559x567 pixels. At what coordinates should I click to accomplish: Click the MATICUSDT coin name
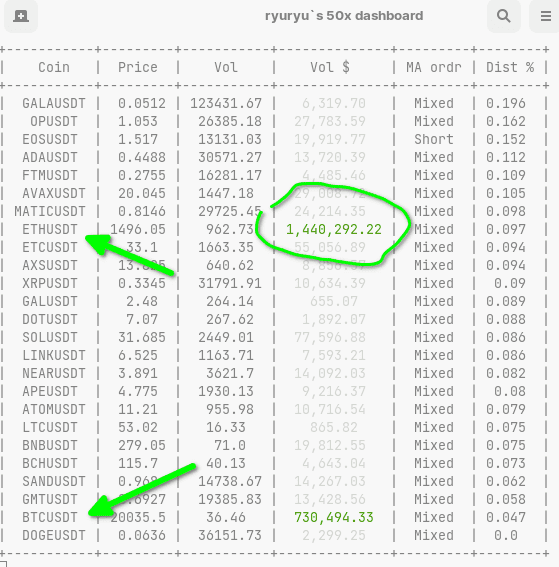tap(50, 211)
